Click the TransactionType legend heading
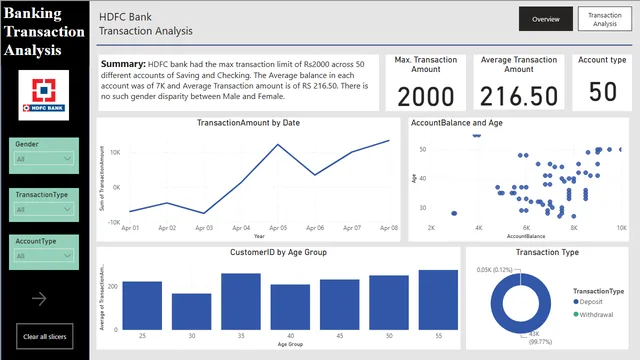The image size is (640, 360). click(598, 291)
